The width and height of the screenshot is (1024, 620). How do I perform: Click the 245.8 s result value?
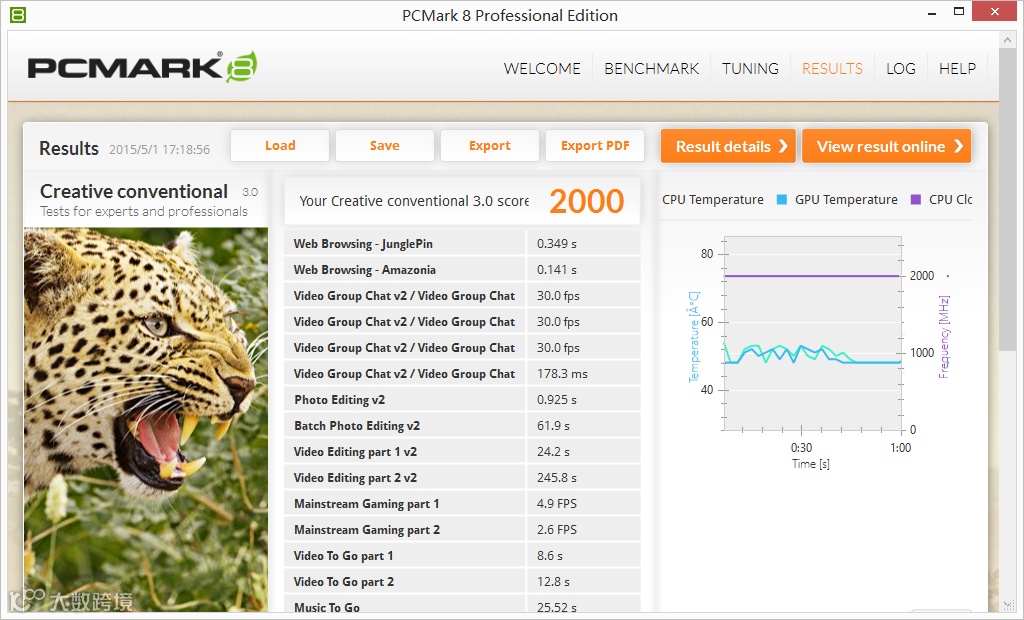click(556, 478)
